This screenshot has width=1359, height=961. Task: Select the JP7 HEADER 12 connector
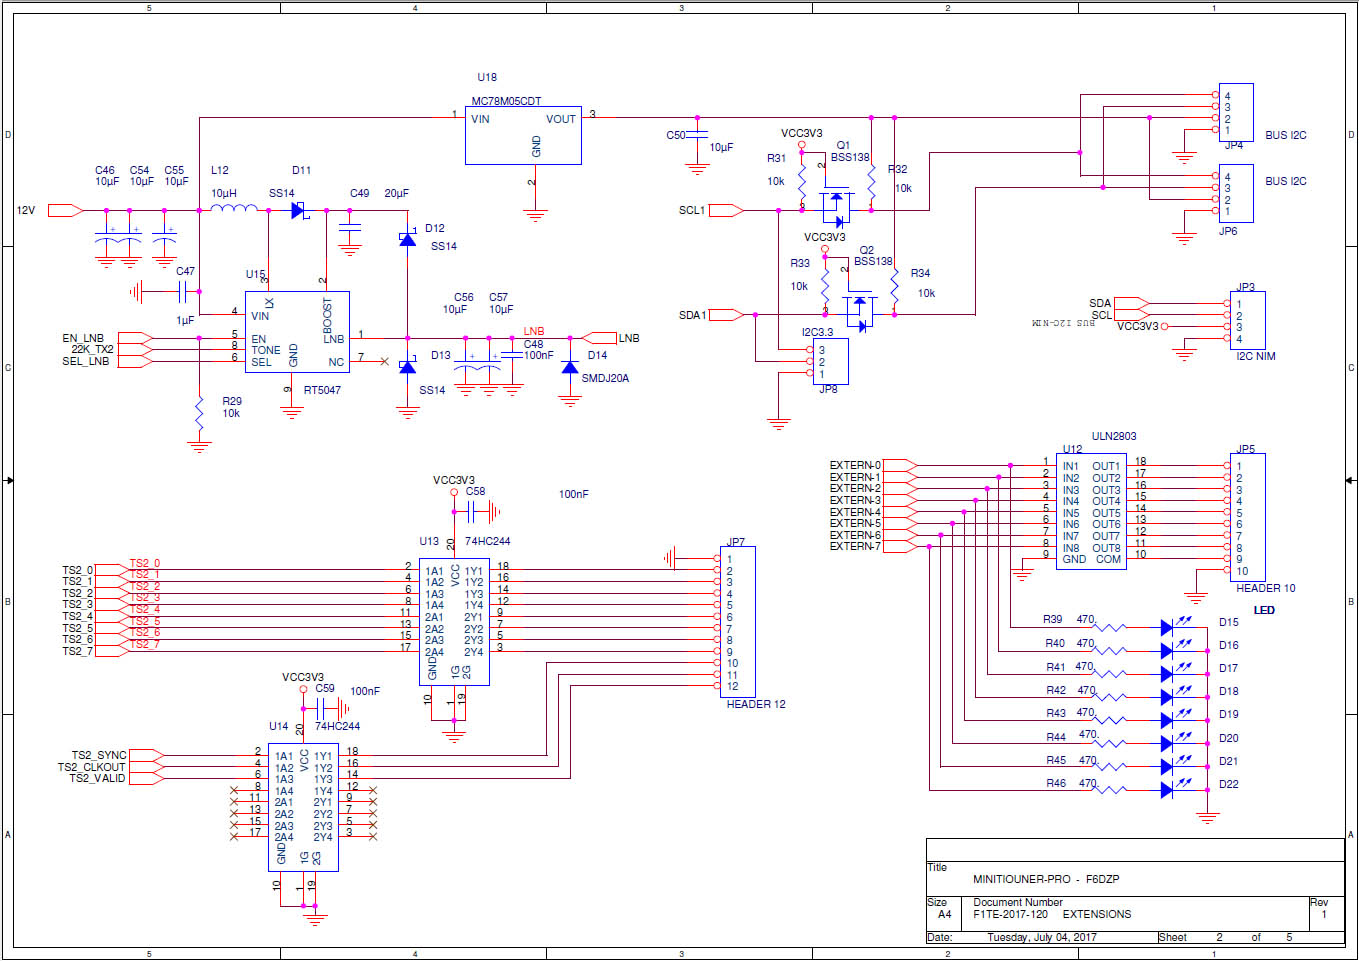click(738, 622)
